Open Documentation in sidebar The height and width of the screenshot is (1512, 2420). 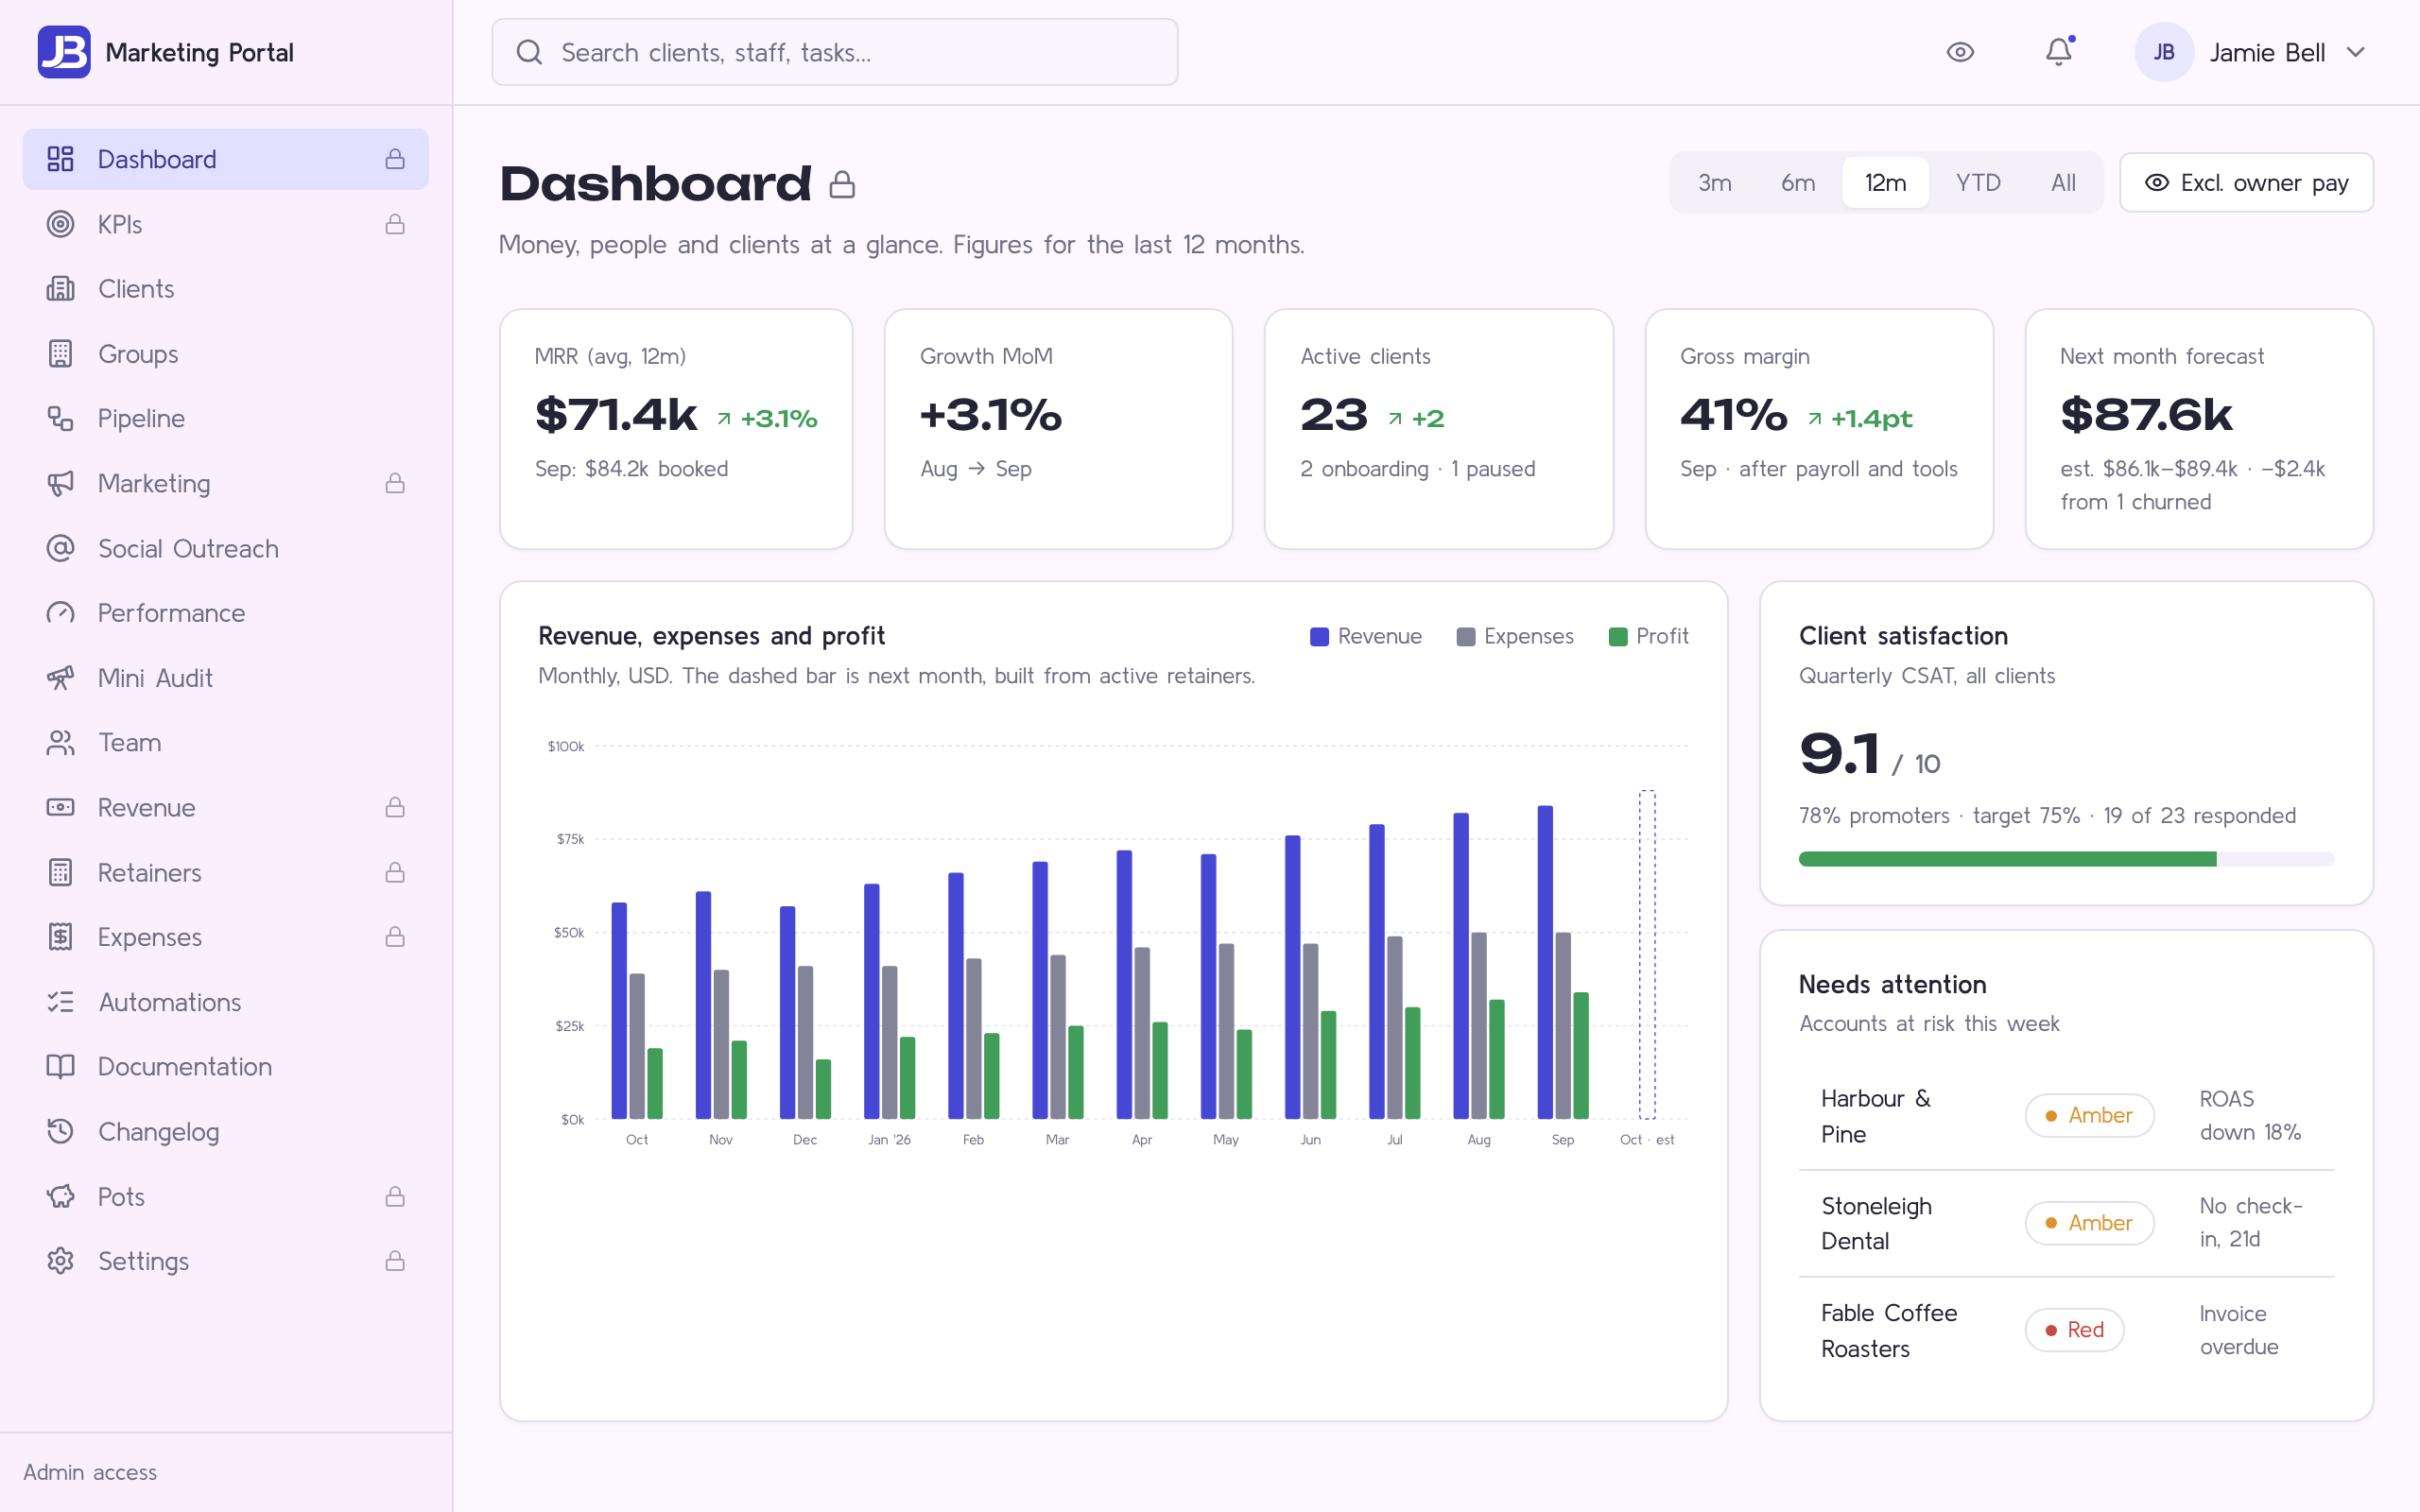click(226, 1066)
